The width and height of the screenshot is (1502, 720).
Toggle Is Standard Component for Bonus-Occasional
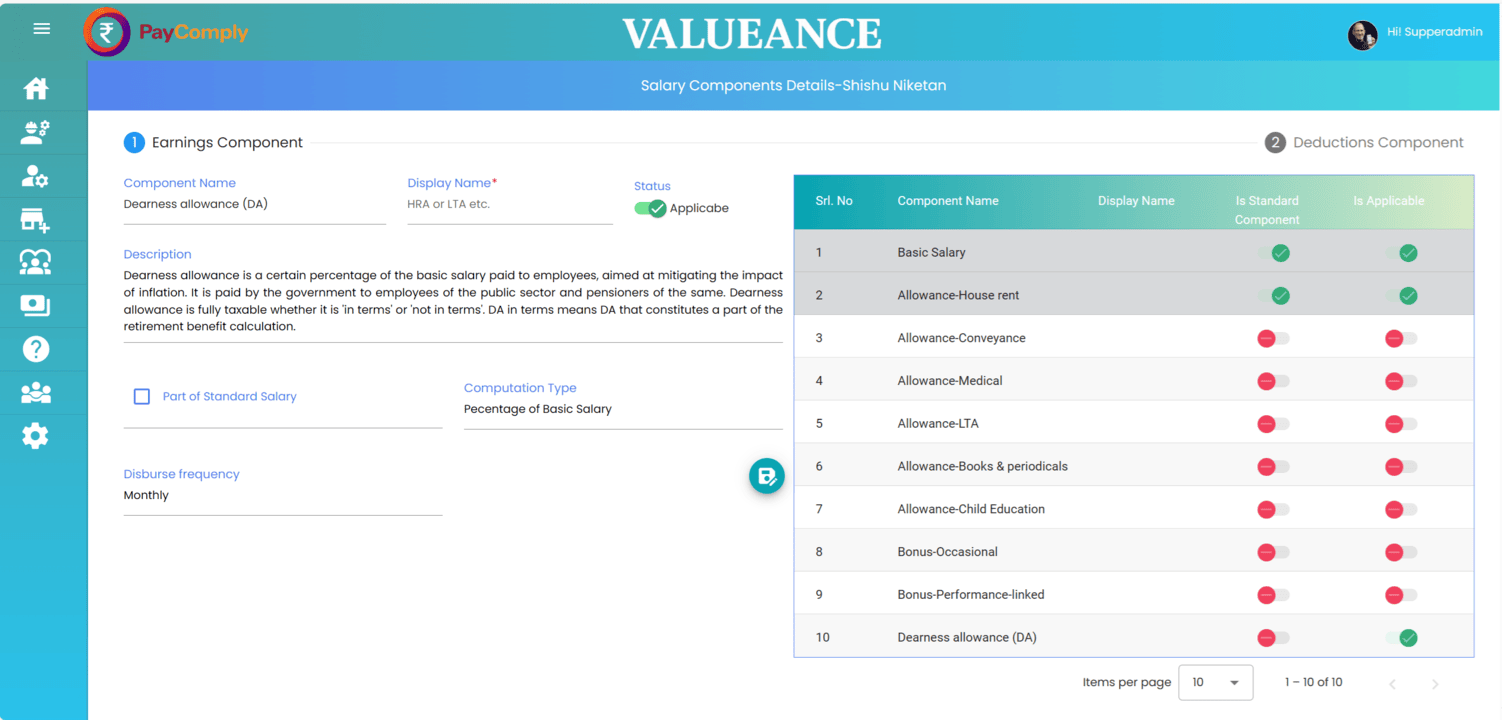[x=1272, y=552]
